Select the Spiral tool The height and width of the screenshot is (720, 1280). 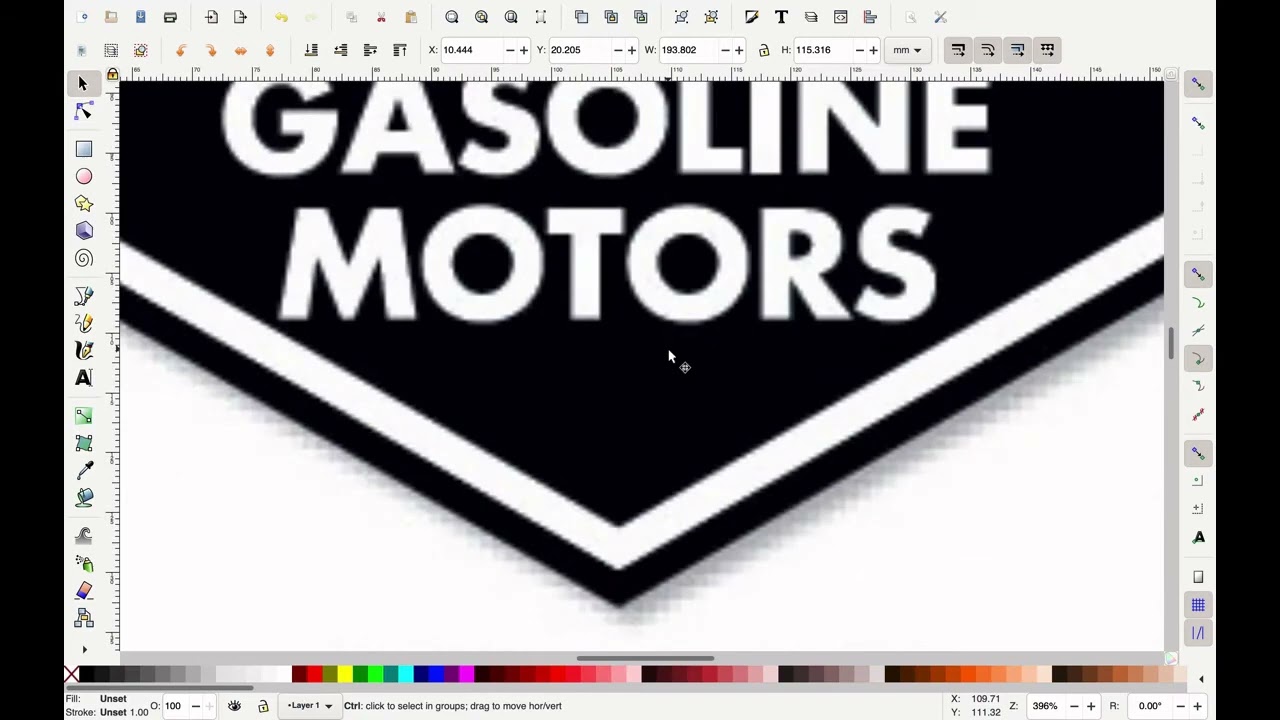click(x=83, y=259)
